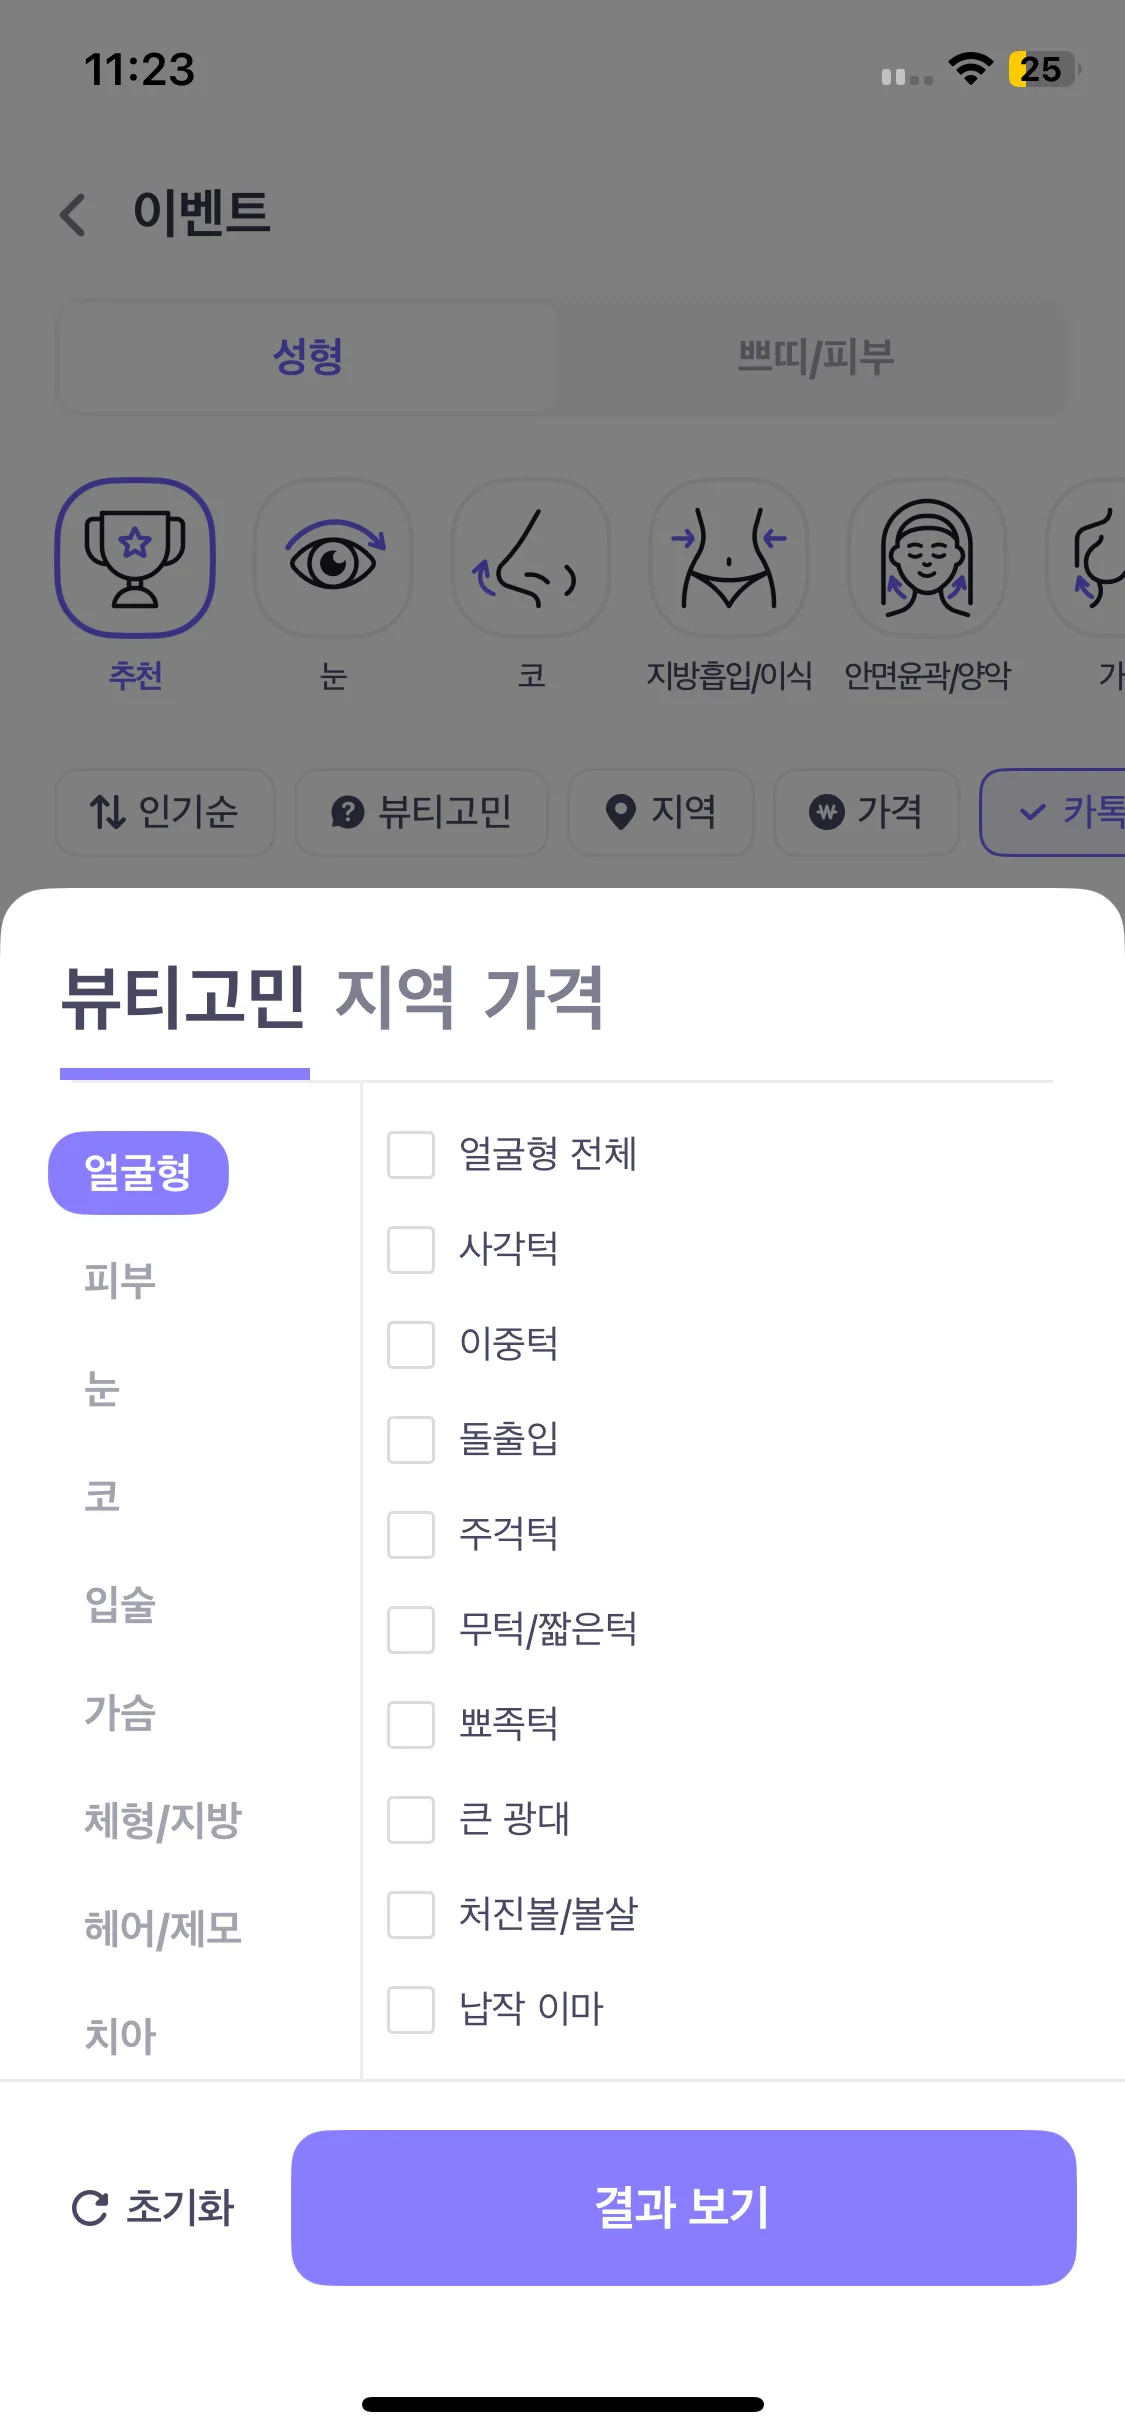Tap the back arrow next to 이벤트
This screenshot has height=2436, width=1125.
pyautogui.click(x=73, y=214)
